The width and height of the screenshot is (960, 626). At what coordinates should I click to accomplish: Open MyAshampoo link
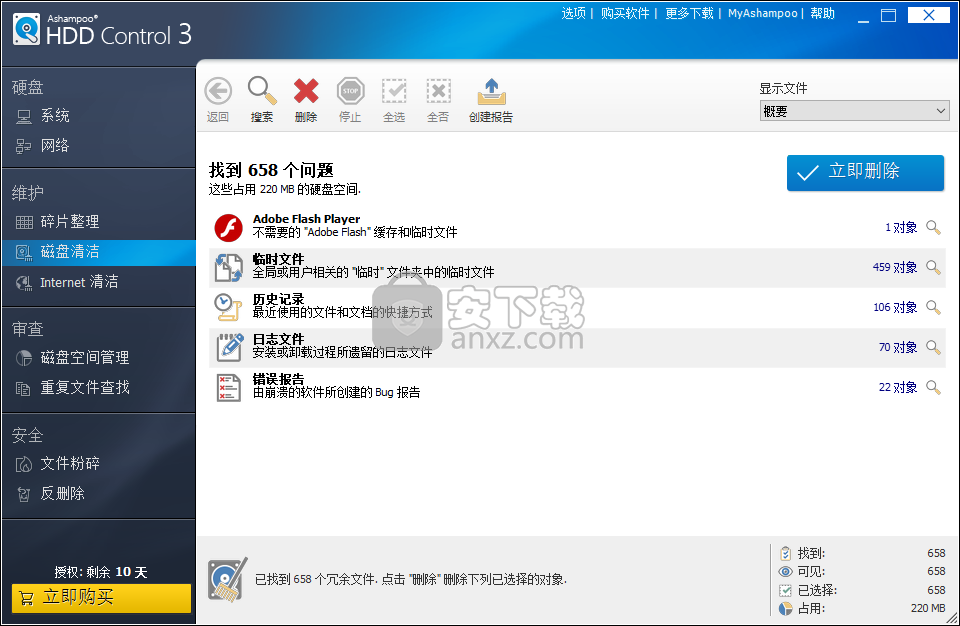click(x=763, y=13)
